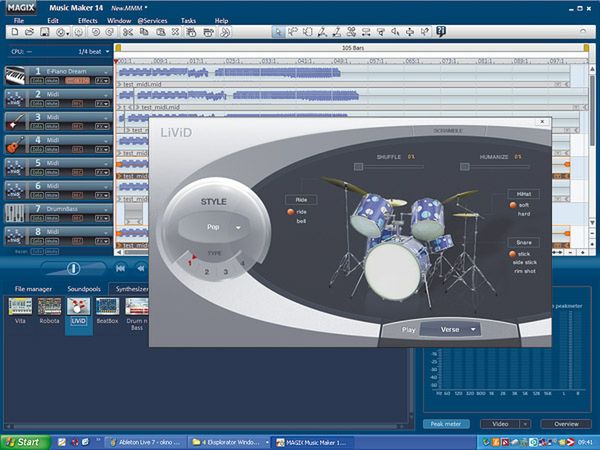Viewport: 600px width, 450px height.
Task: Expand the Verse play section dropdown
Action: click(x=472, y=328)
